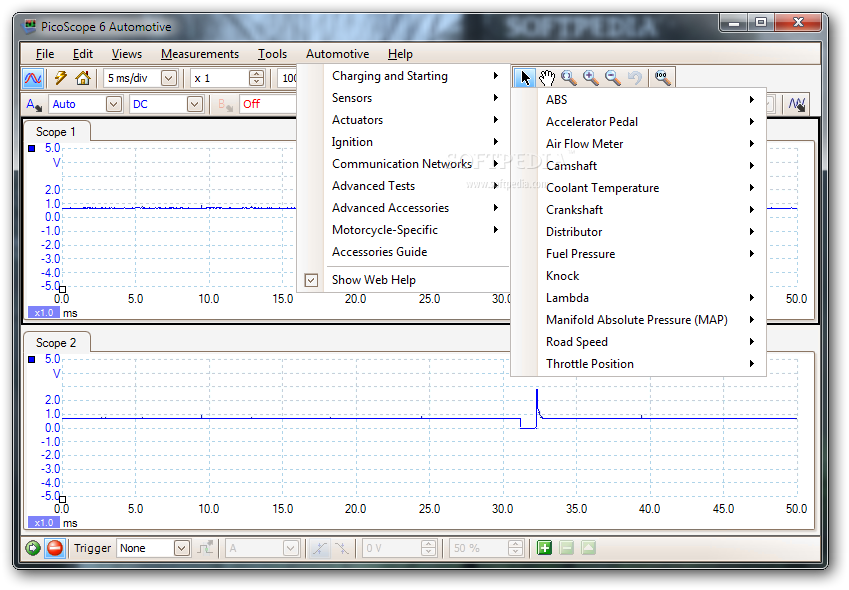Screen dimensions: 849x590
Task: Click the math channels waveform icon
Action: tap(797, 104)
